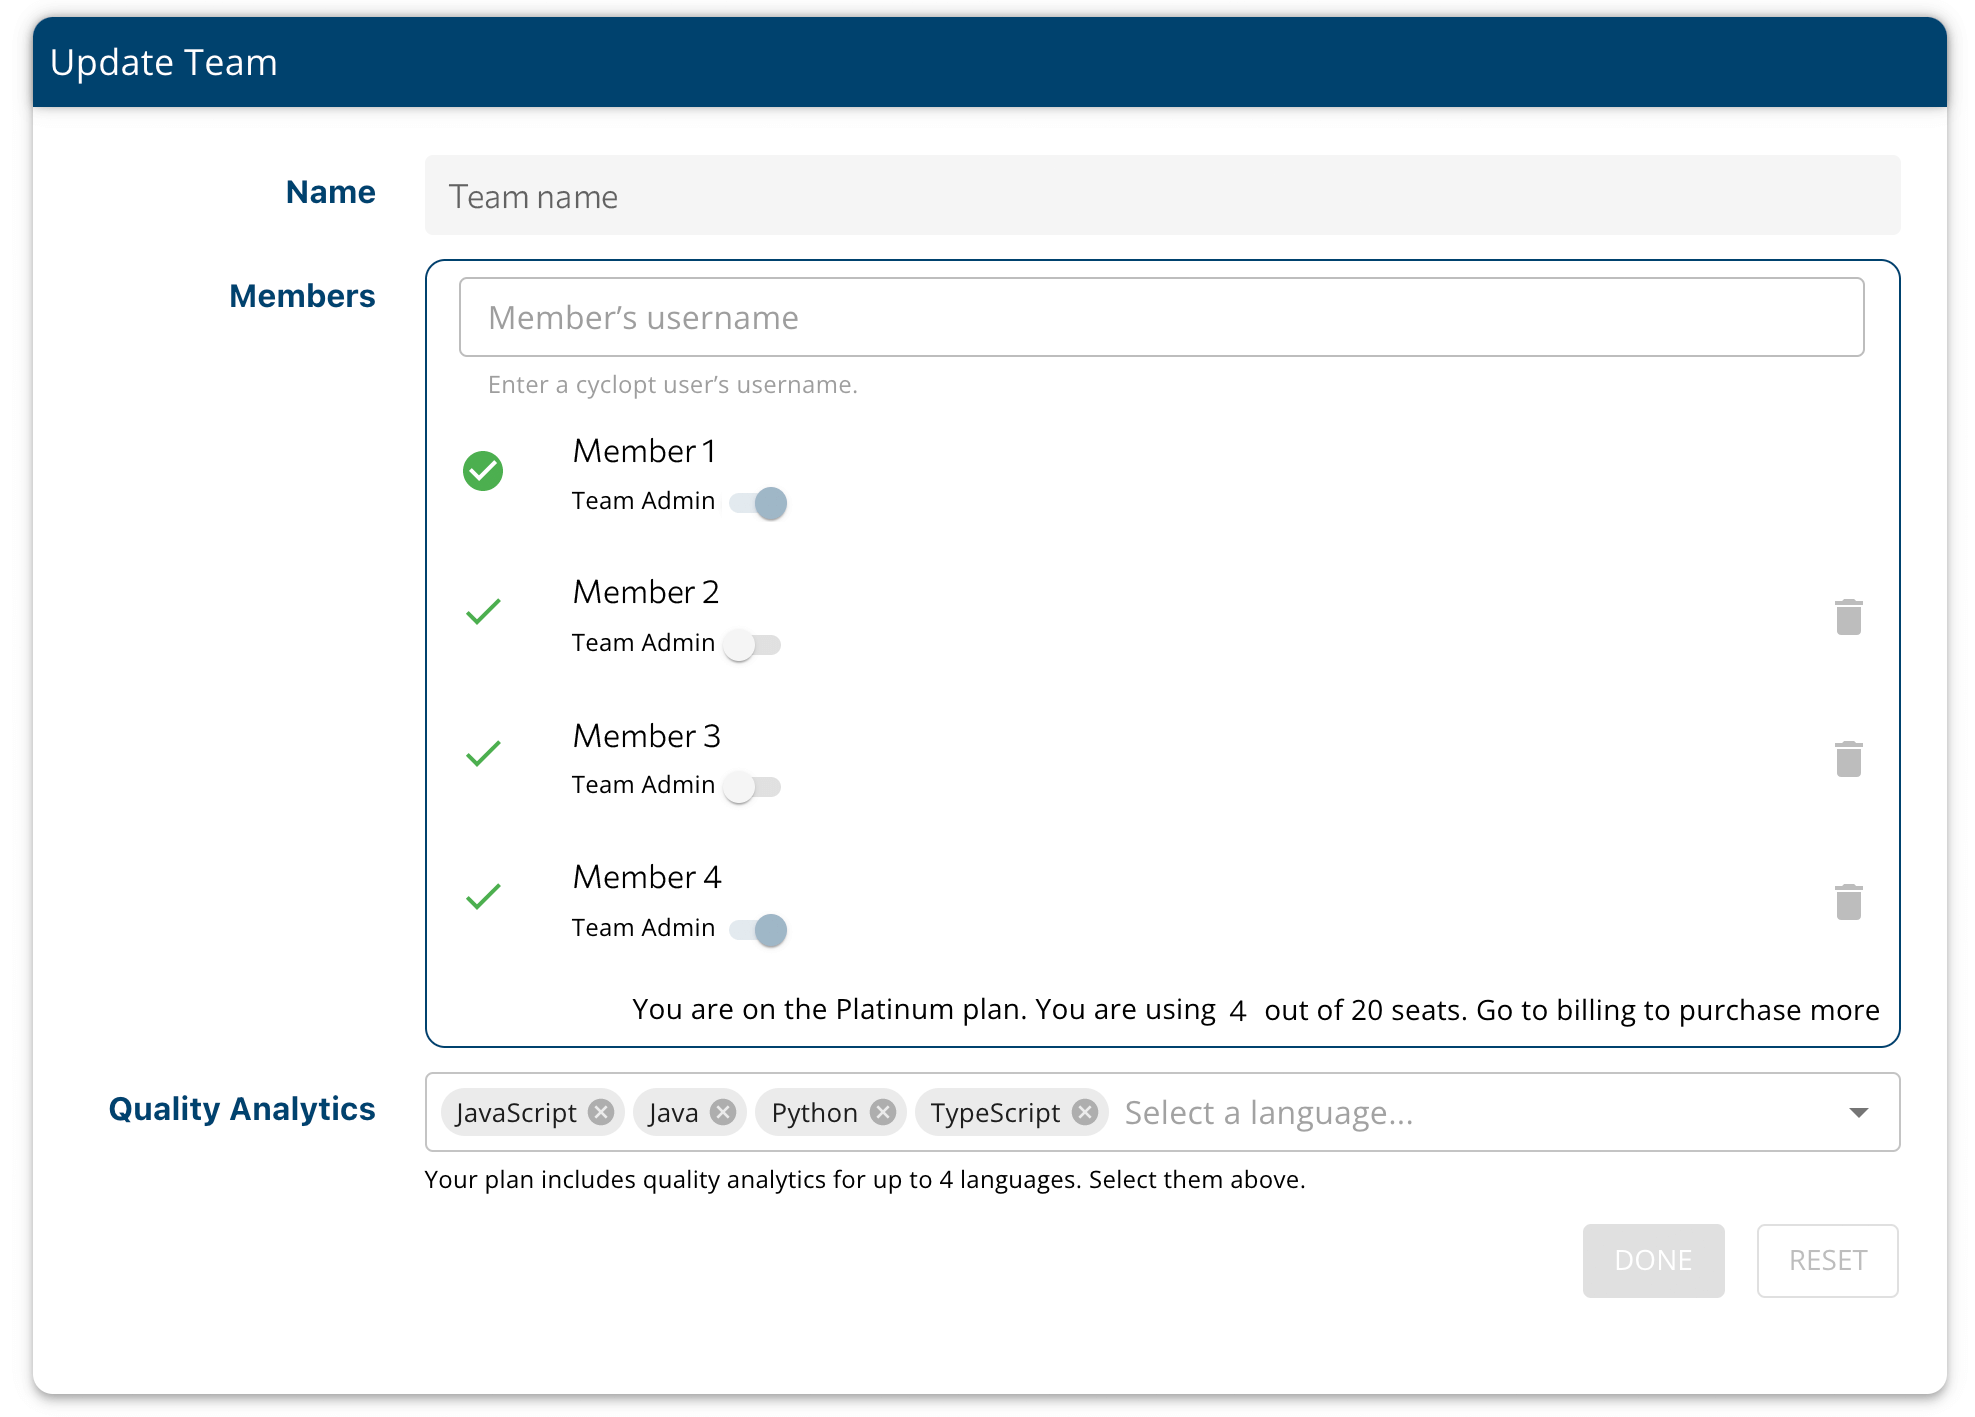
Task: Enable Team Admin for Member 2
Action: click(x=752, y=645)
